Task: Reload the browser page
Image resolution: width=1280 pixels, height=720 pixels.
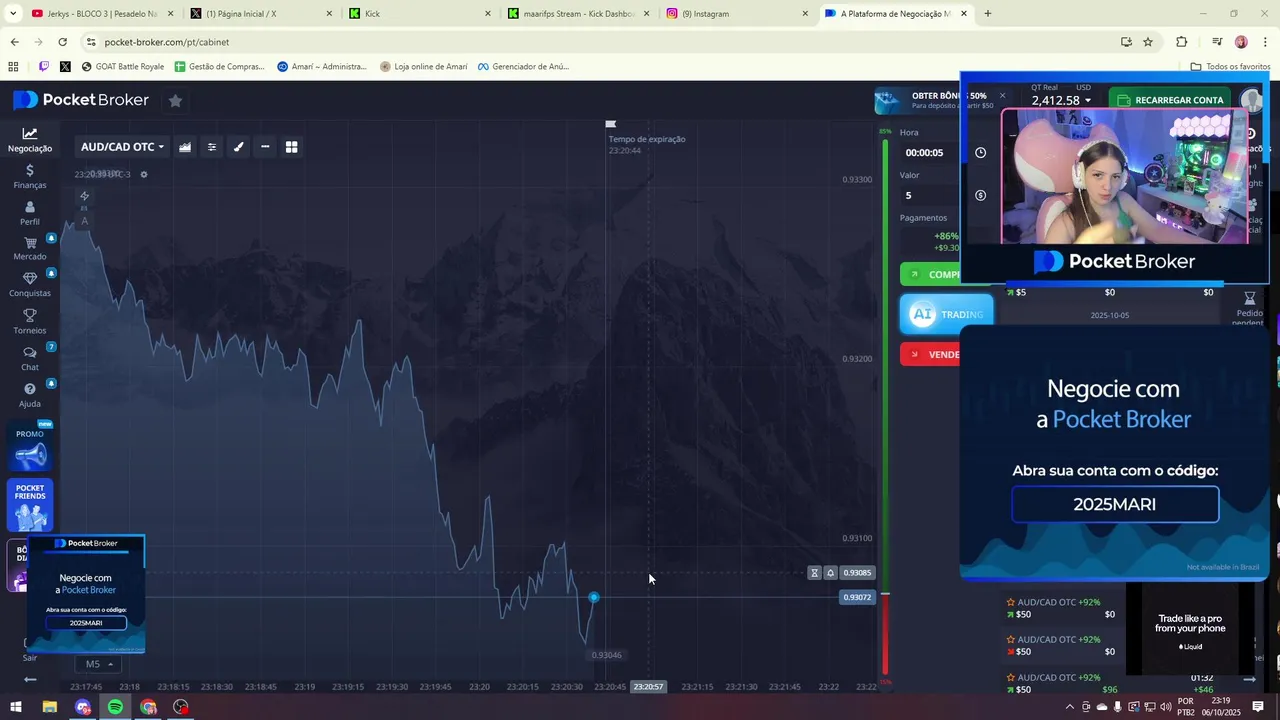Action: 62,42
